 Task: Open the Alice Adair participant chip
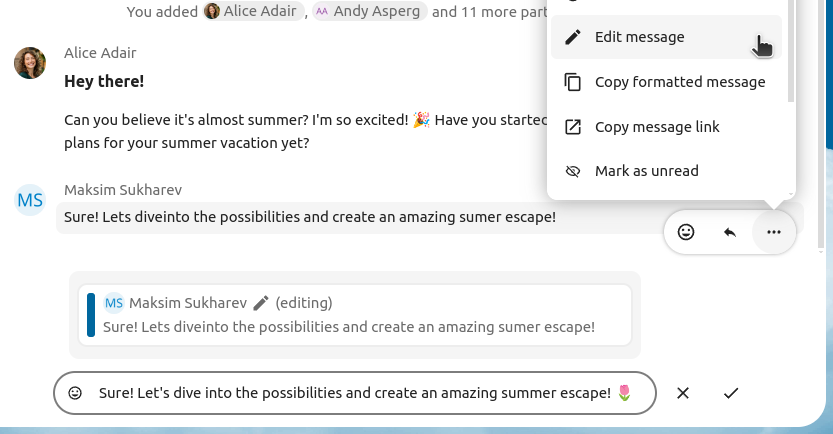253,12
